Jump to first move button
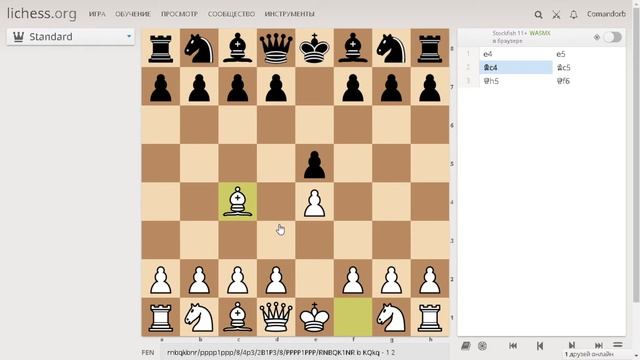This screenshot has width=640, height=360. click(x=513, y=346)
